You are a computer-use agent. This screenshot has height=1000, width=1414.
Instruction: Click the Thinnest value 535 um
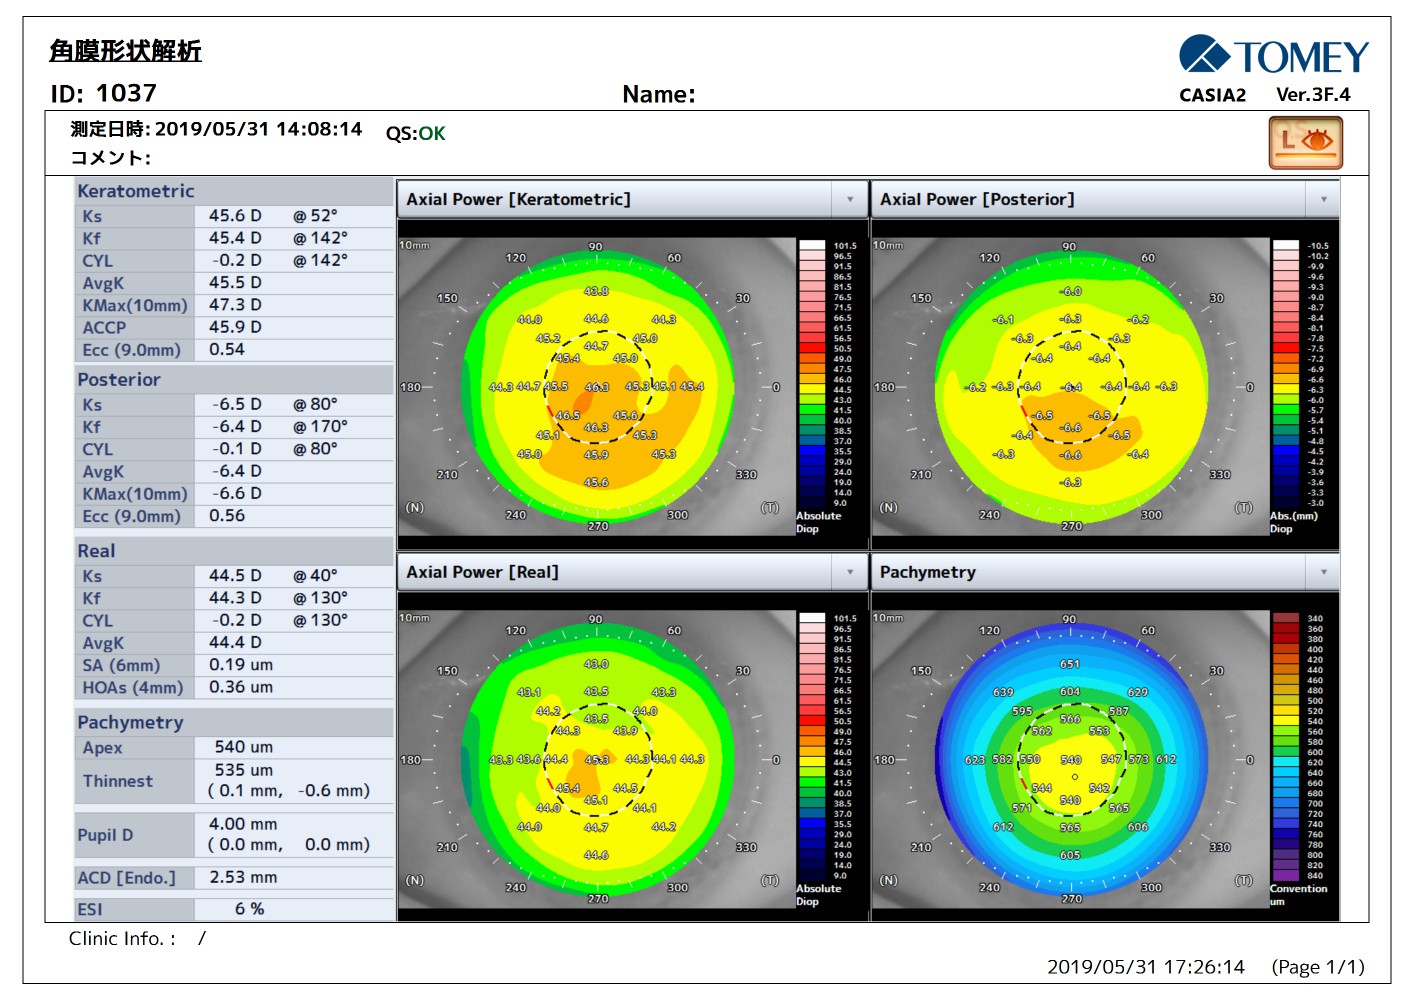(244, 770)
